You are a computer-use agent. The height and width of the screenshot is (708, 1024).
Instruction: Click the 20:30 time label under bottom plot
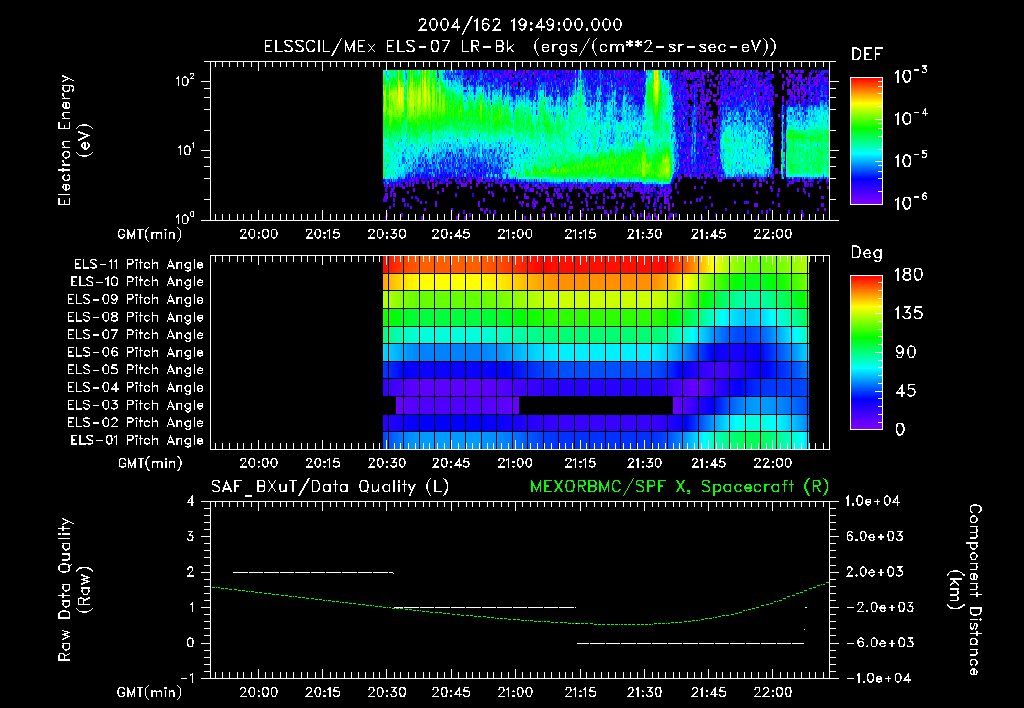[387, 692]
